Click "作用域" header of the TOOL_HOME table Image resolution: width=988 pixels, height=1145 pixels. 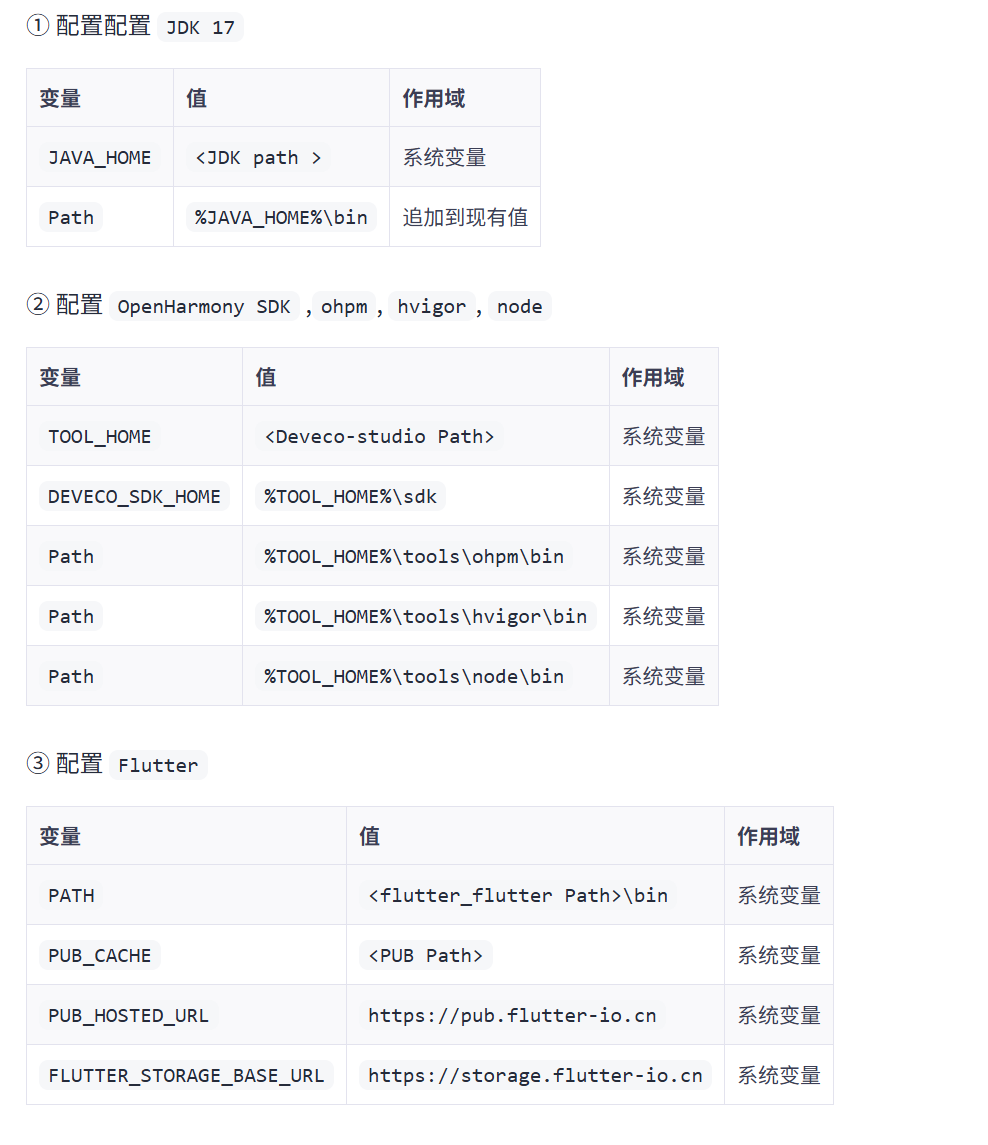[653, 378]
